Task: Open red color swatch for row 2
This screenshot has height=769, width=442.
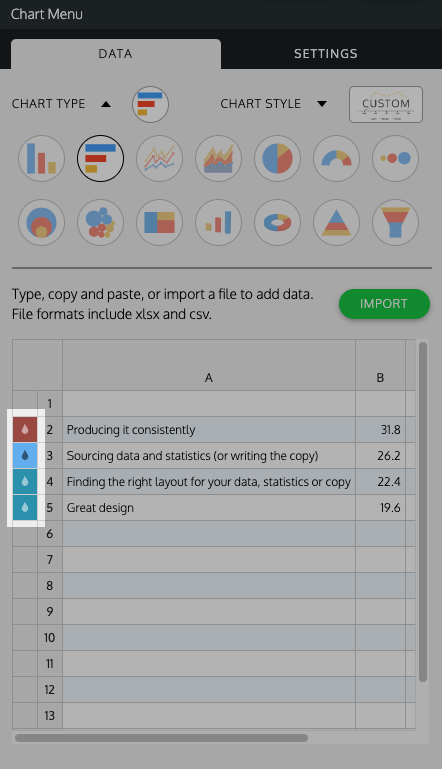Action: (x=25, y=430)
